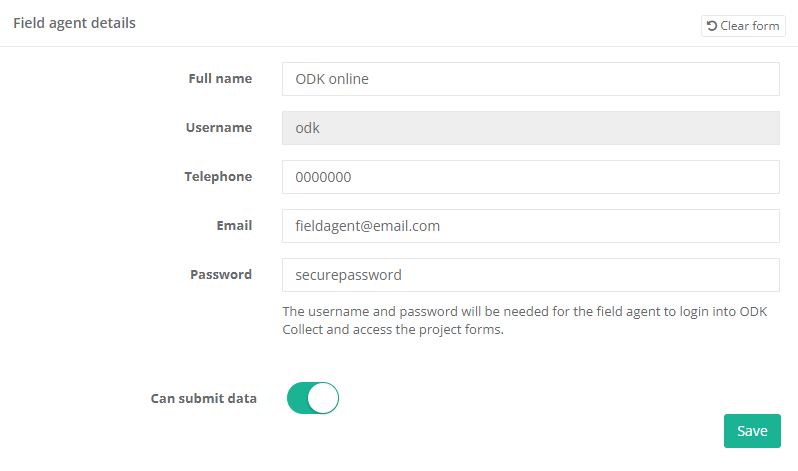Select the Telephone input field
The width and height of the screenshot is (798, 471).
[x=530, y=177]
